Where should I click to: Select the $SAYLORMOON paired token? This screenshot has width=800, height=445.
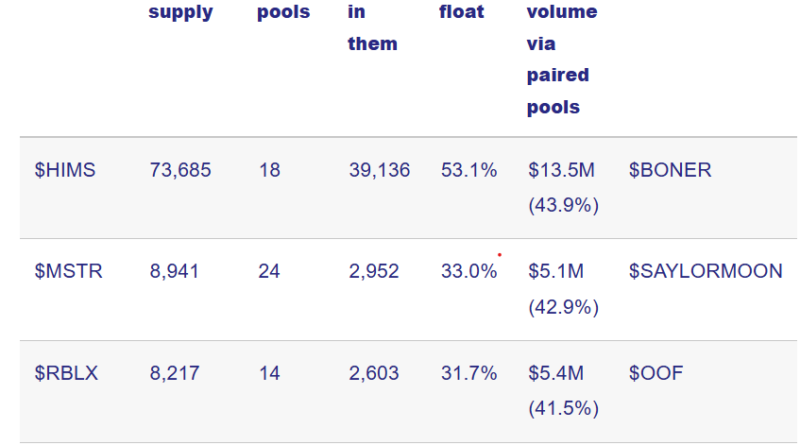705,271
